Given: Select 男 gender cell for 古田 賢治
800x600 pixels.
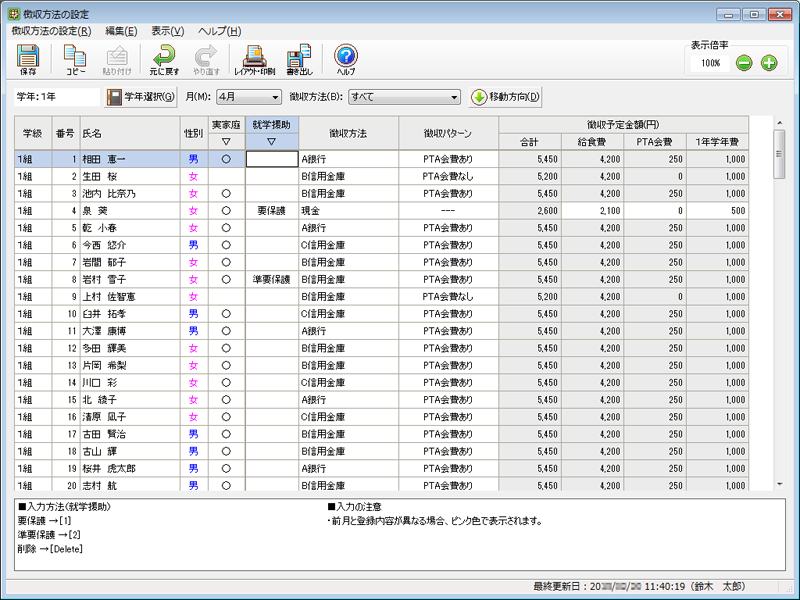Looking at the screenshot, I should (x=194, y=434).
